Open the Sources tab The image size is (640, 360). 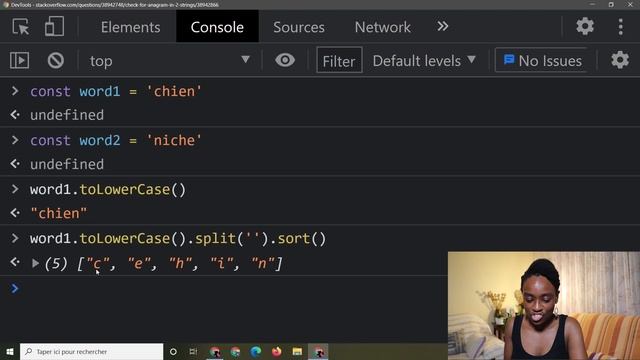click(x=299, y=27)
